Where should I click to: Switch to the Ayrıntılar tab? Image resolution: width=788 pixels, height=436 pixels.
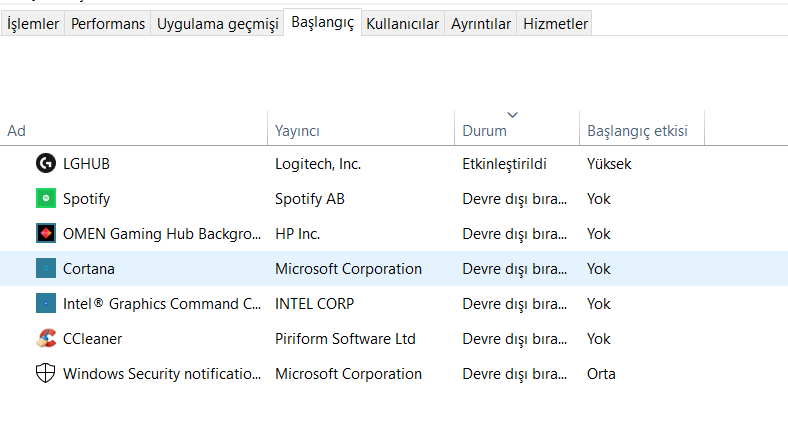tap(481, 24)
